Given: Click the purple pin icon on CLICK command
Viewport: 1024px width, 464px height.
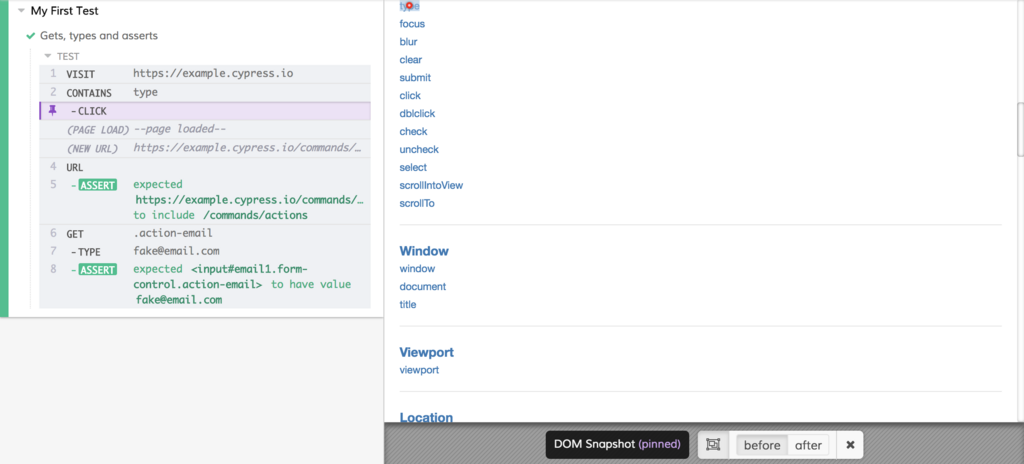Looking at the screenshot, I should pyautogui.click(x=53, y=110).
